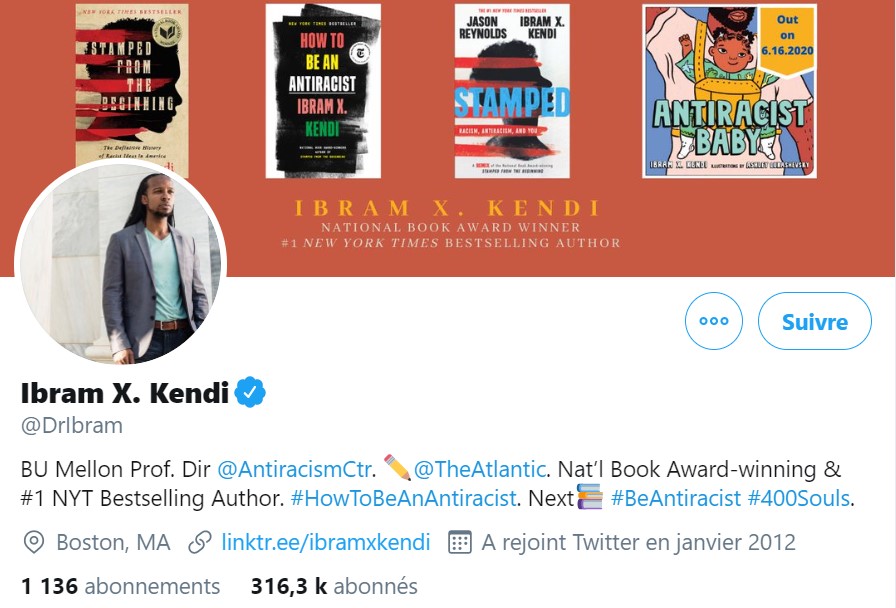The image size is (896, 608).
Task: Click the verified blue checkmark badge
Action: pos(250,392)
